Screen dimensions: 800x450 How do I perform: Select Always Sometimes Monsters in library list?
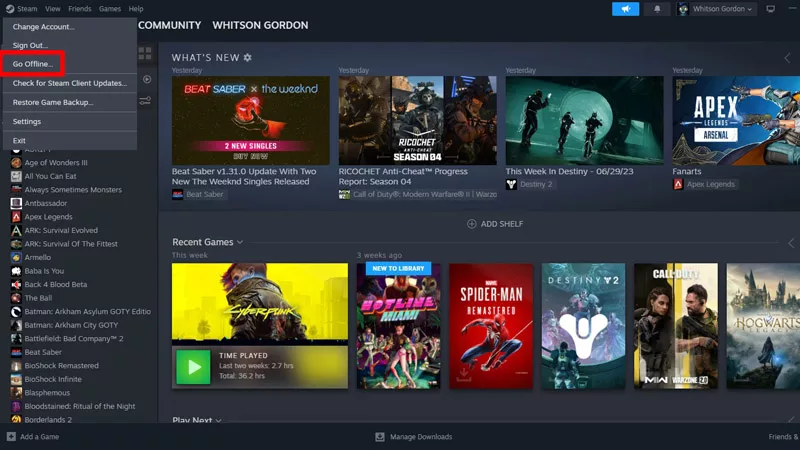(73, 190)
